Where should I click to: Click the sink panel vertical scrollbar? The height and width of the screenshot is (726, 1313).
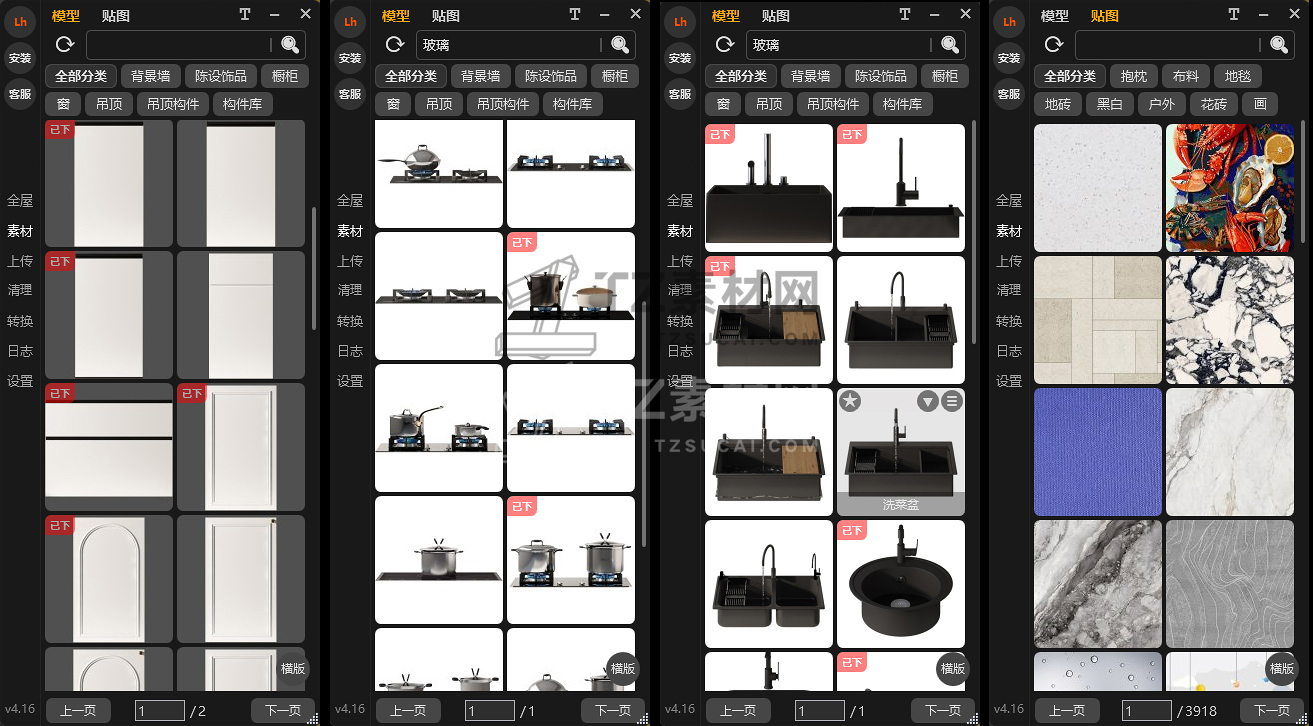point(975,234)
